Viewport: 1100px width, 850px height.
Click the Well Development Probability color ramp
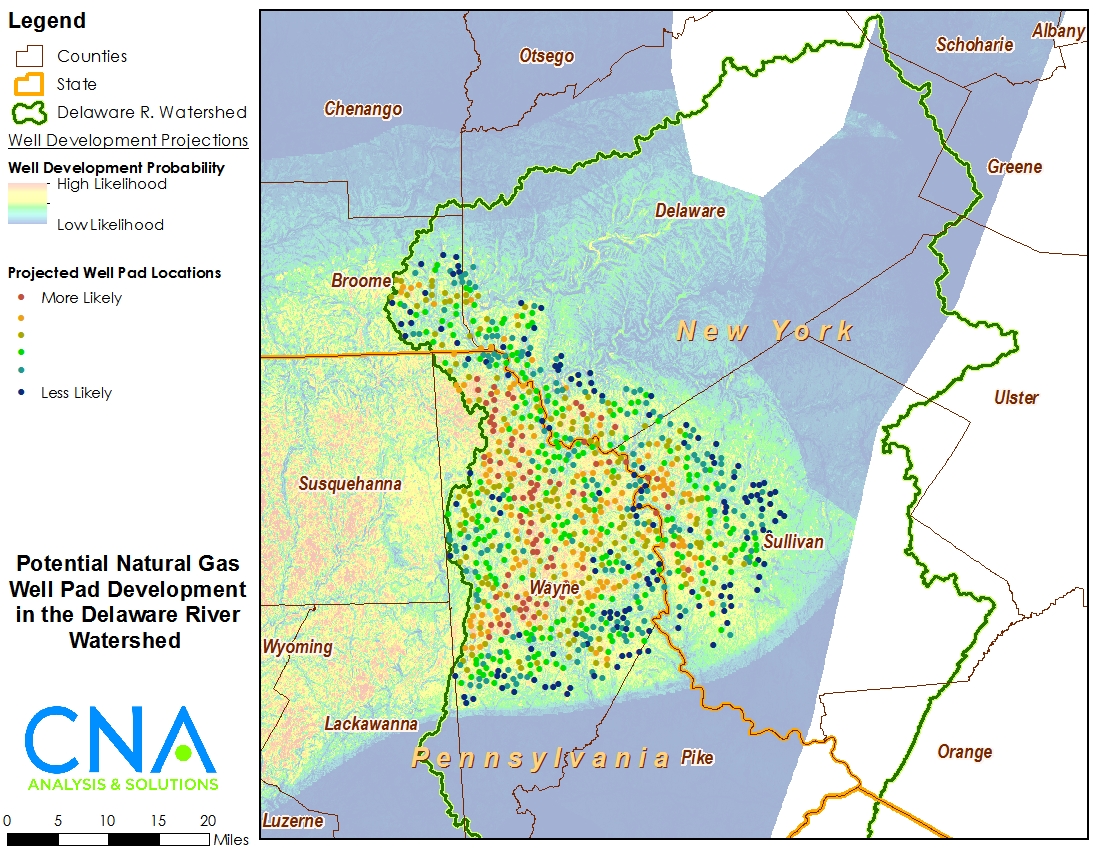(x=27, y=203)
